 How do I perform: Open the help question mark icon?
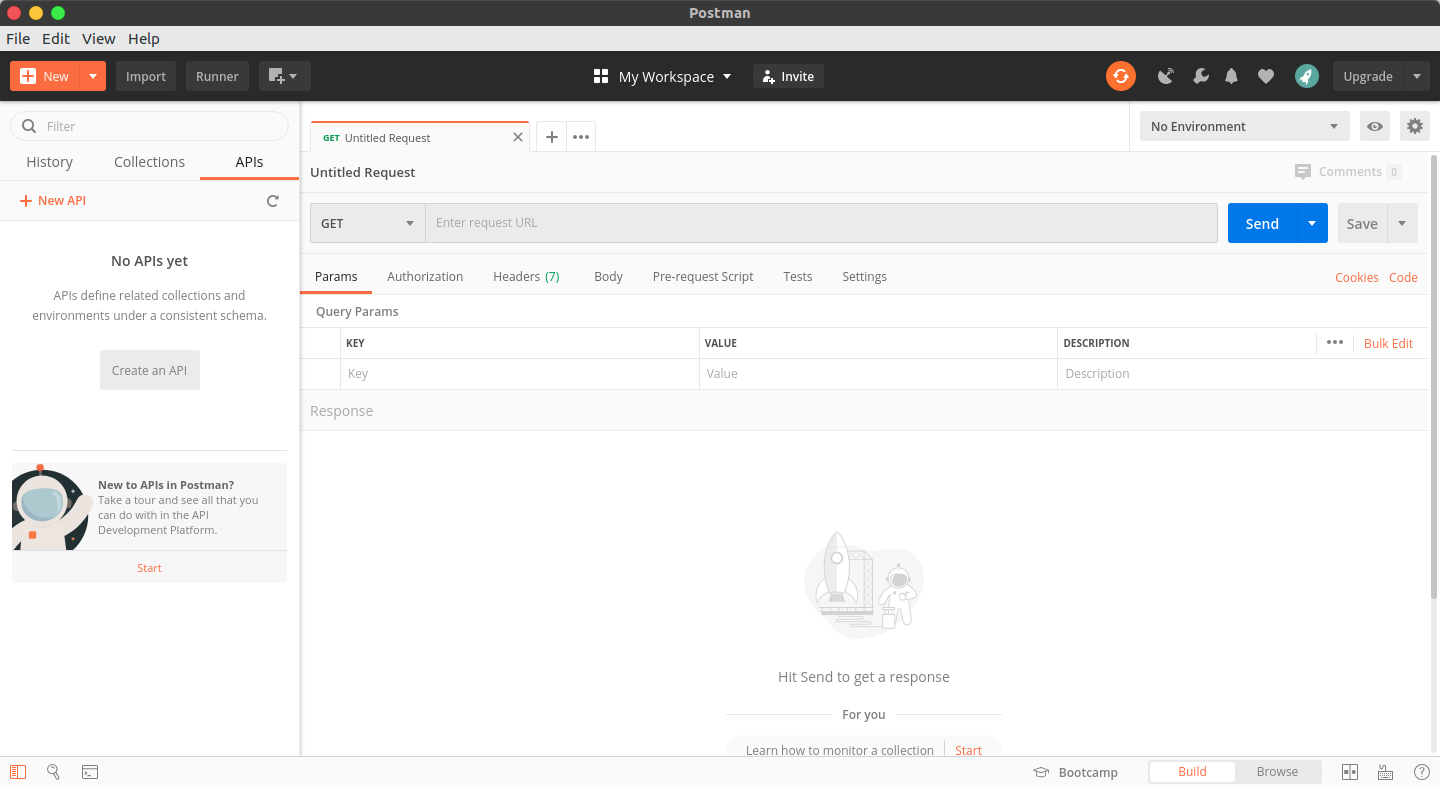[1422, 772]
